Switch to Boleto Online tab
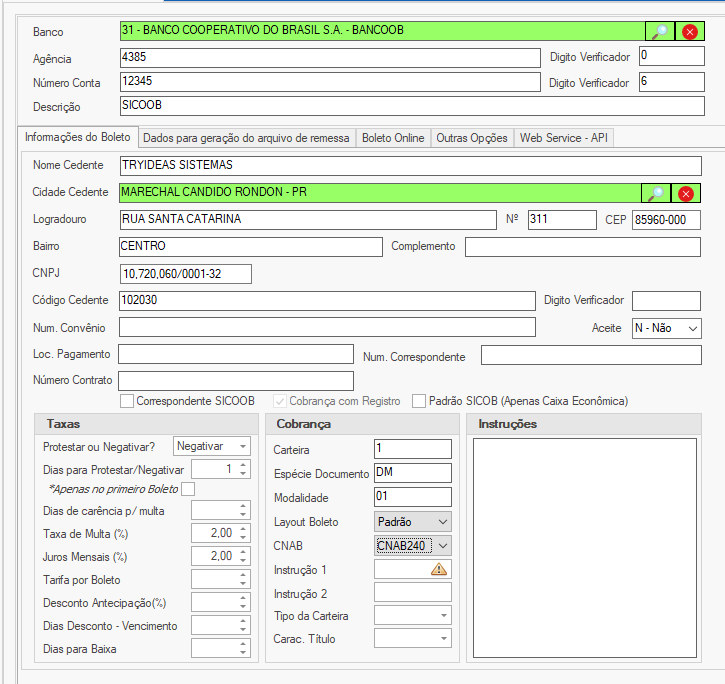The image size is (725, 684). 393,138
